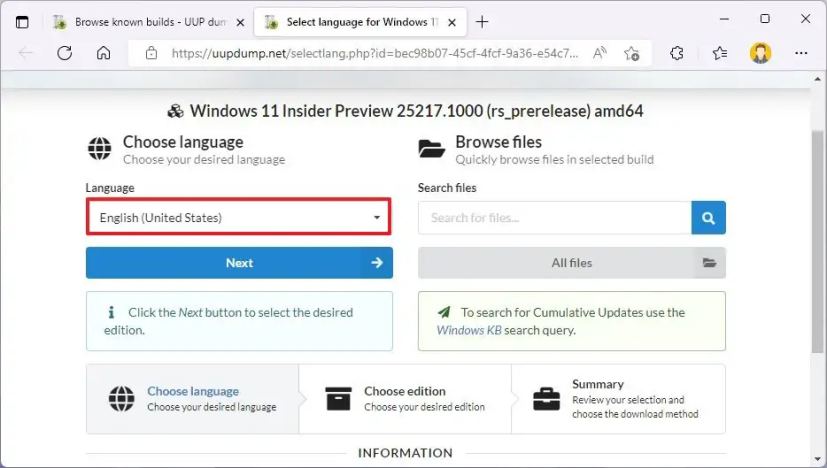Maximize the browser window
This screenshot has height=468, width=827.
tap(765, 19)
